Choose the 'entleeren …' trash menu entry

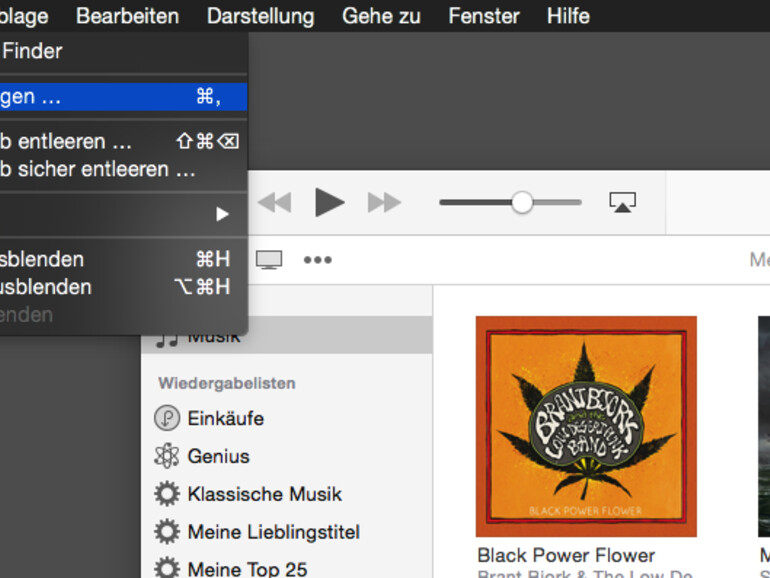tap(123, 141)
